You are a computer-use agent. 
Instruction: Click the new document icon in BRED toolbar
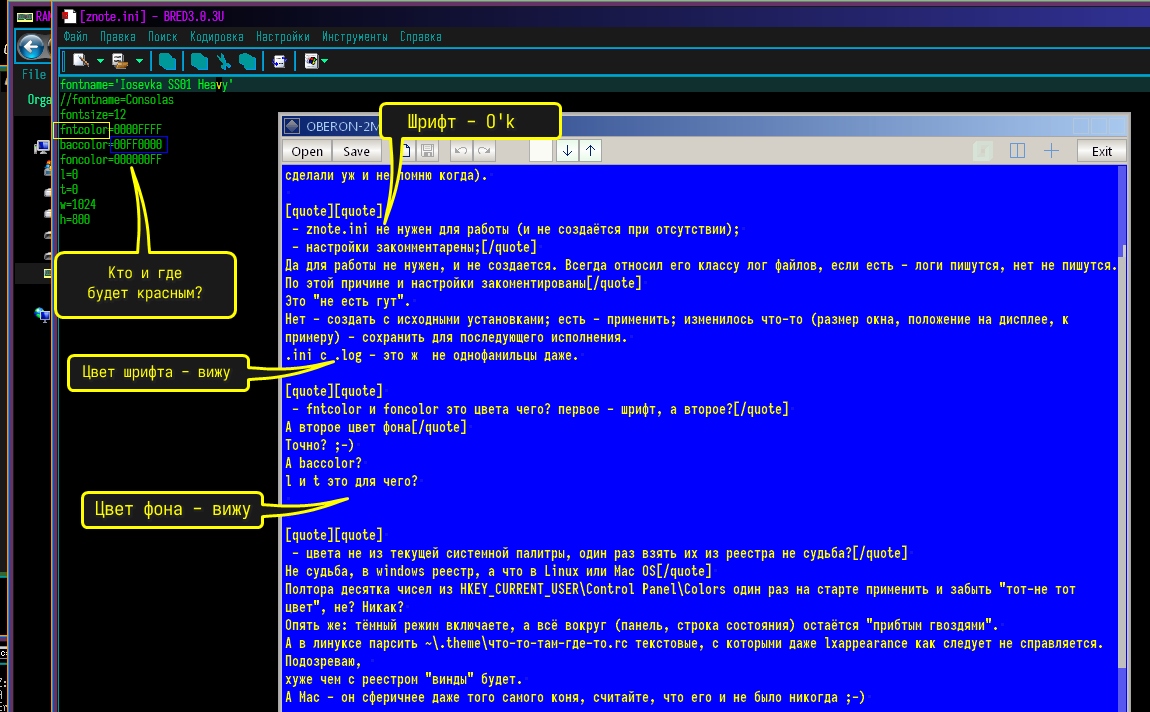(x=81, y=61)
